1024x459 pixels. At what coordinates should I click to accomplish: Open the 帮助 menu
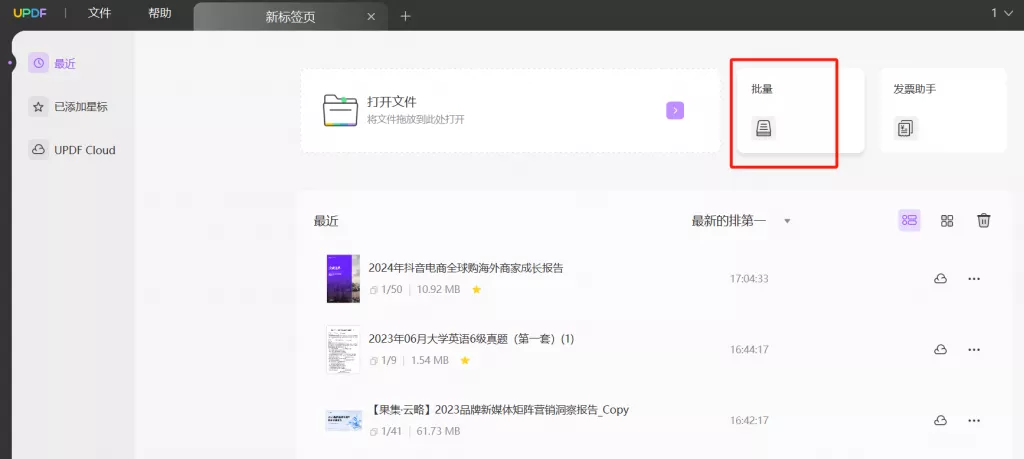159,13
